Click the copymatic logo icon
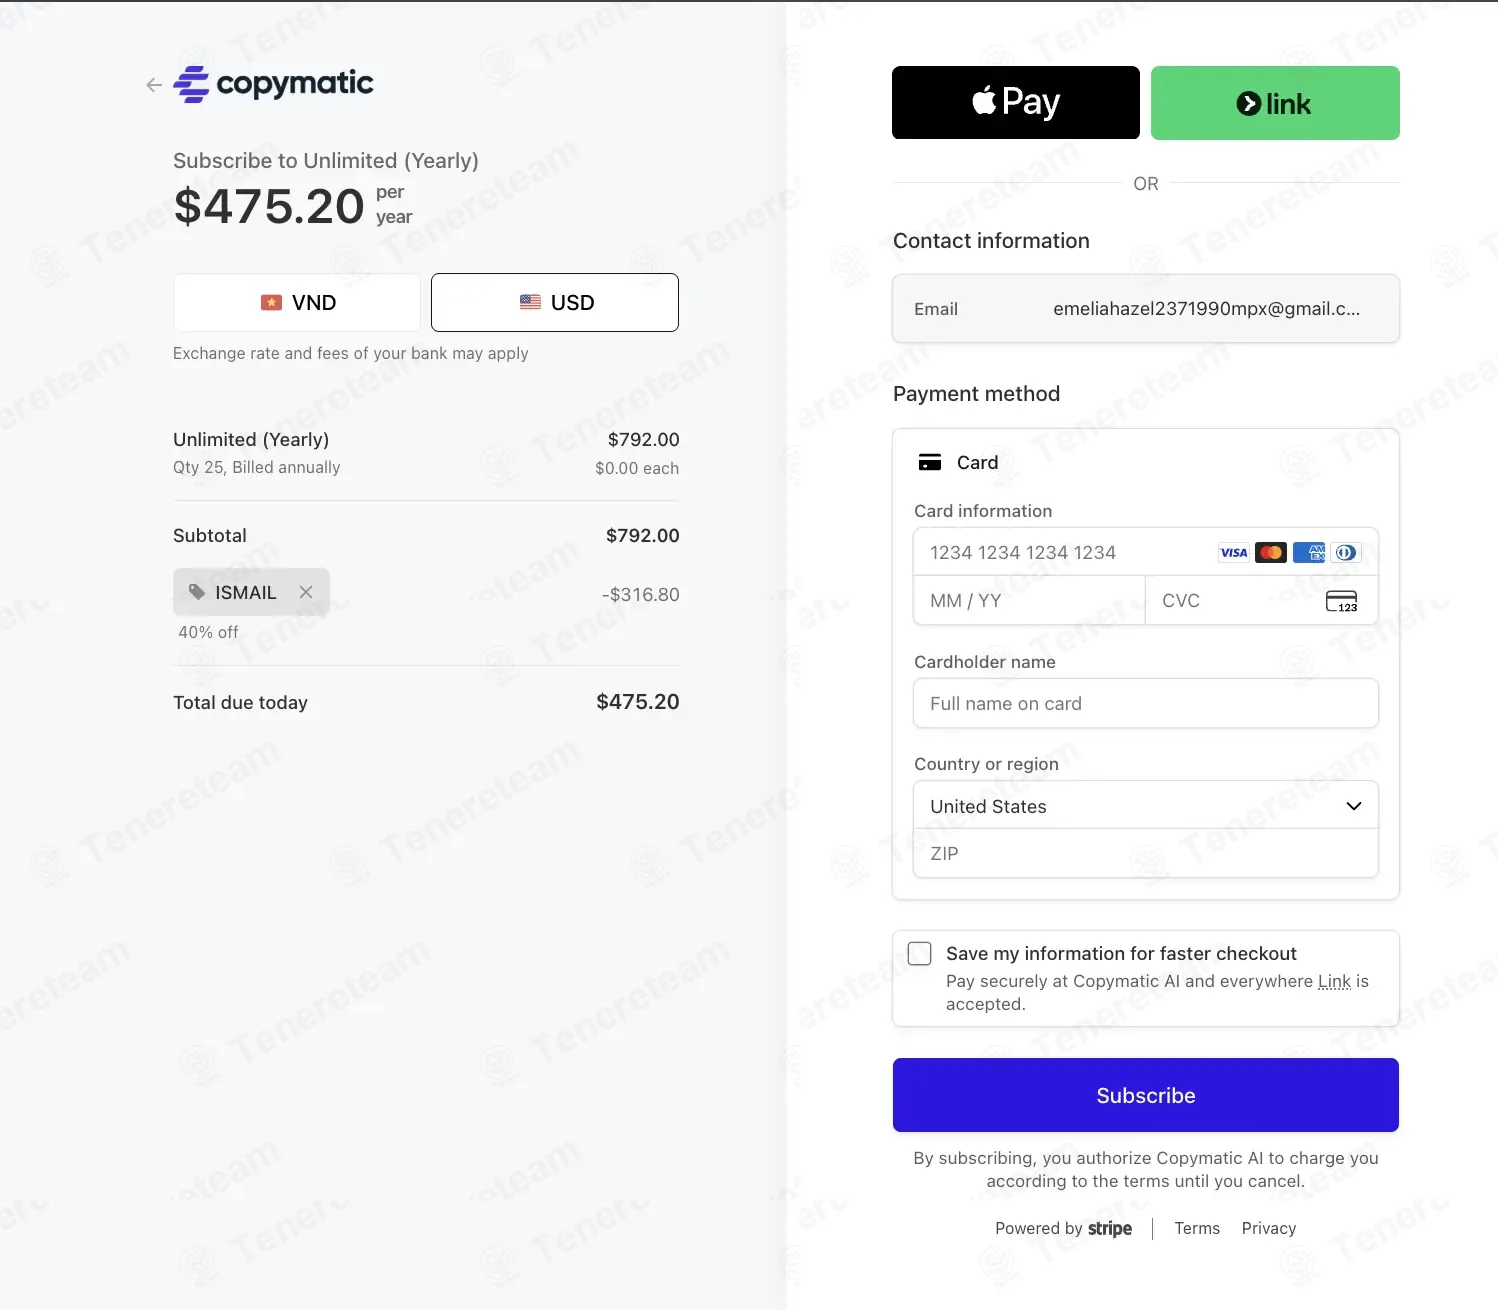 point(192,84)
